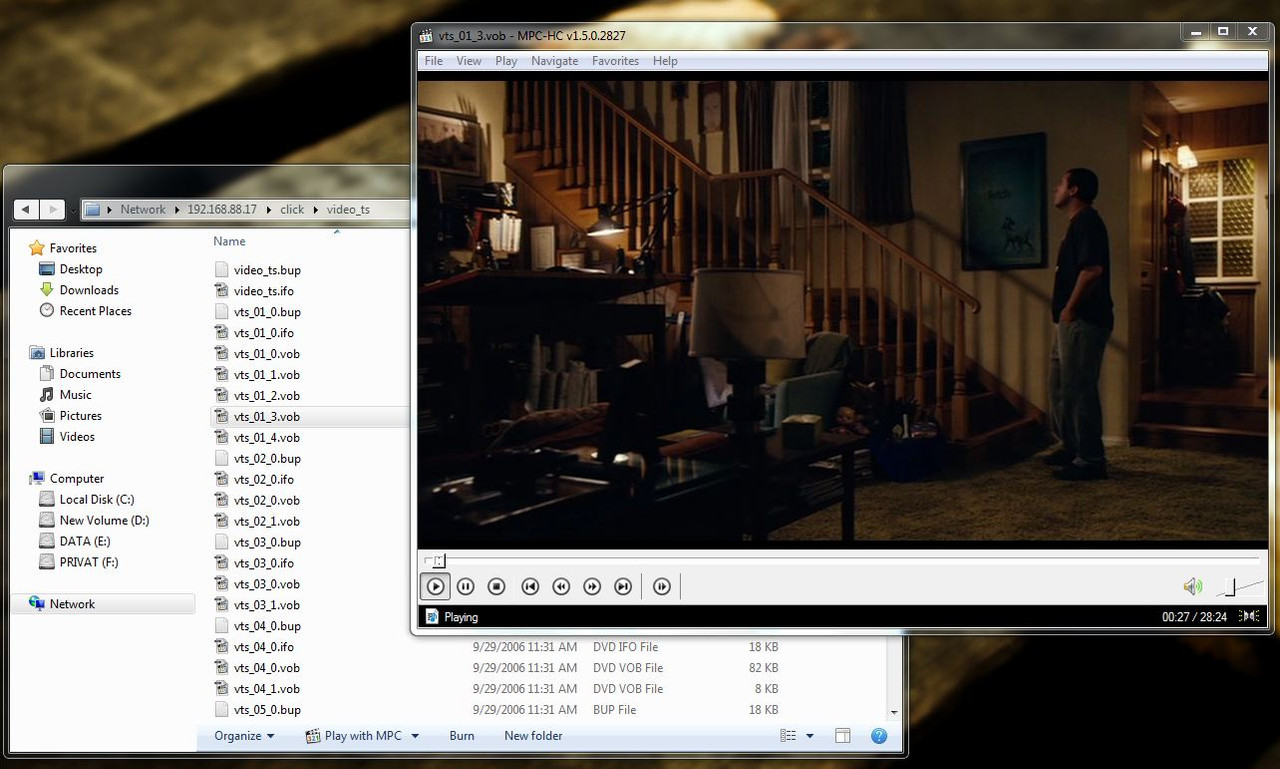Click the skip to next chapter icon
Viewport: 1280px width, 769px height.
623,587
